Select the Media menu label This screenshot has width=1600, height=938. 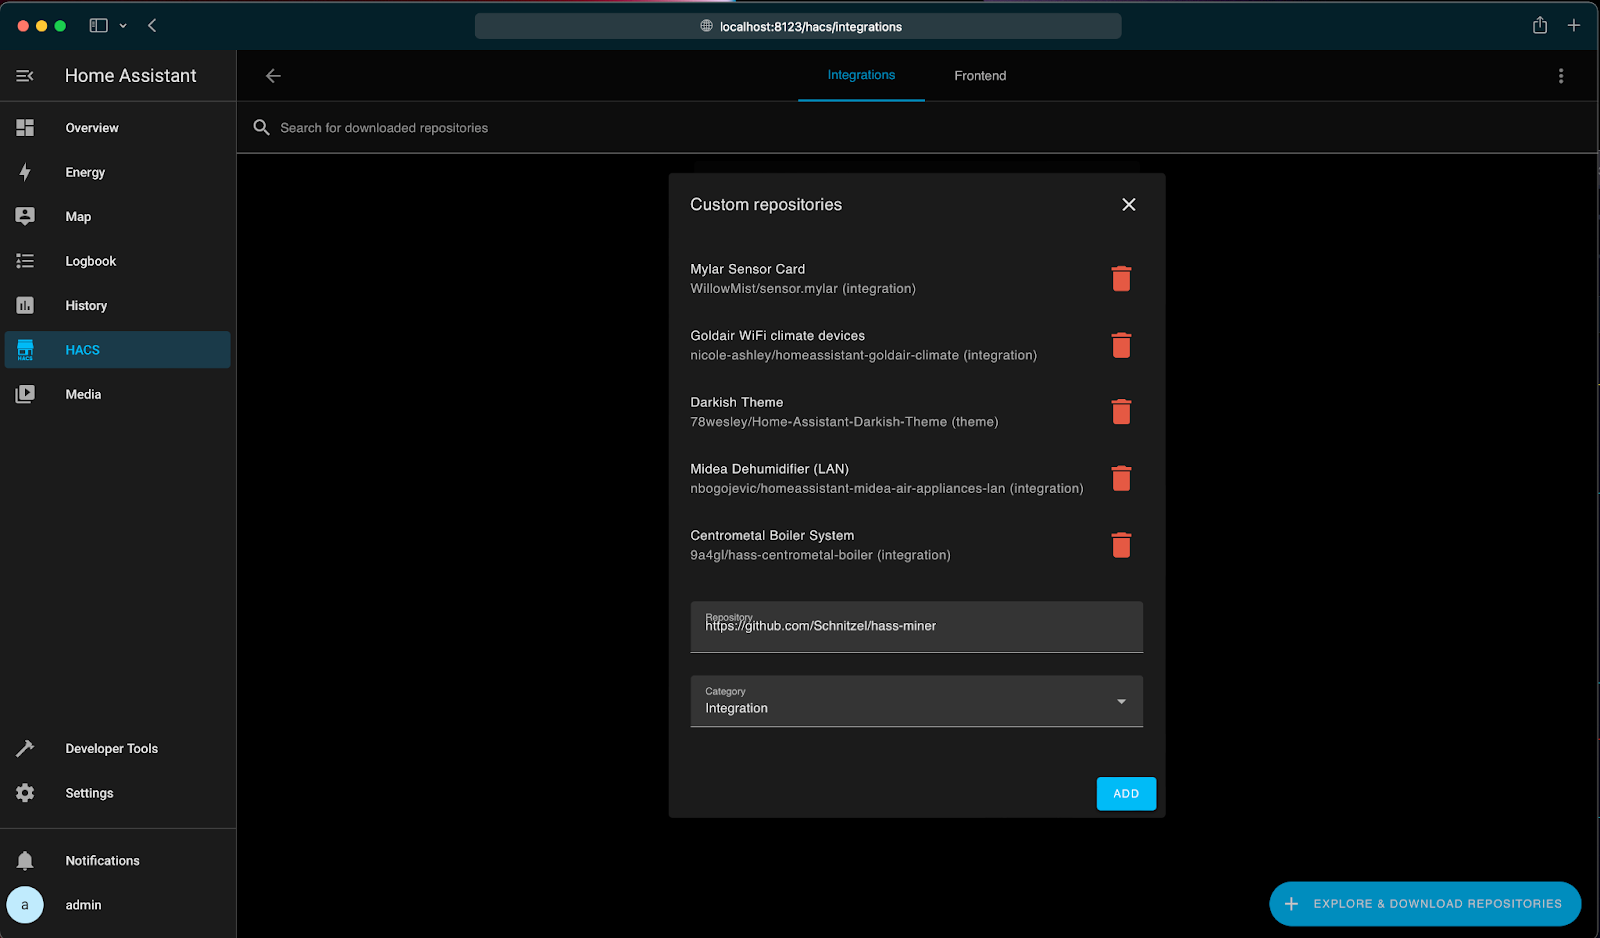click(83, 394)
